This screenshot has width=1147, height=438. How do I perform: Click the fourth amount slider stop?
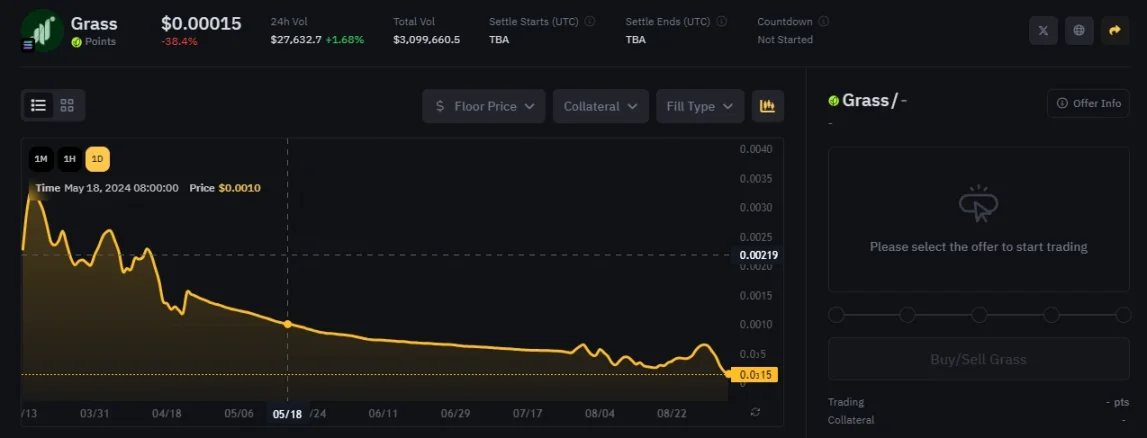(x=1051, y=315)
